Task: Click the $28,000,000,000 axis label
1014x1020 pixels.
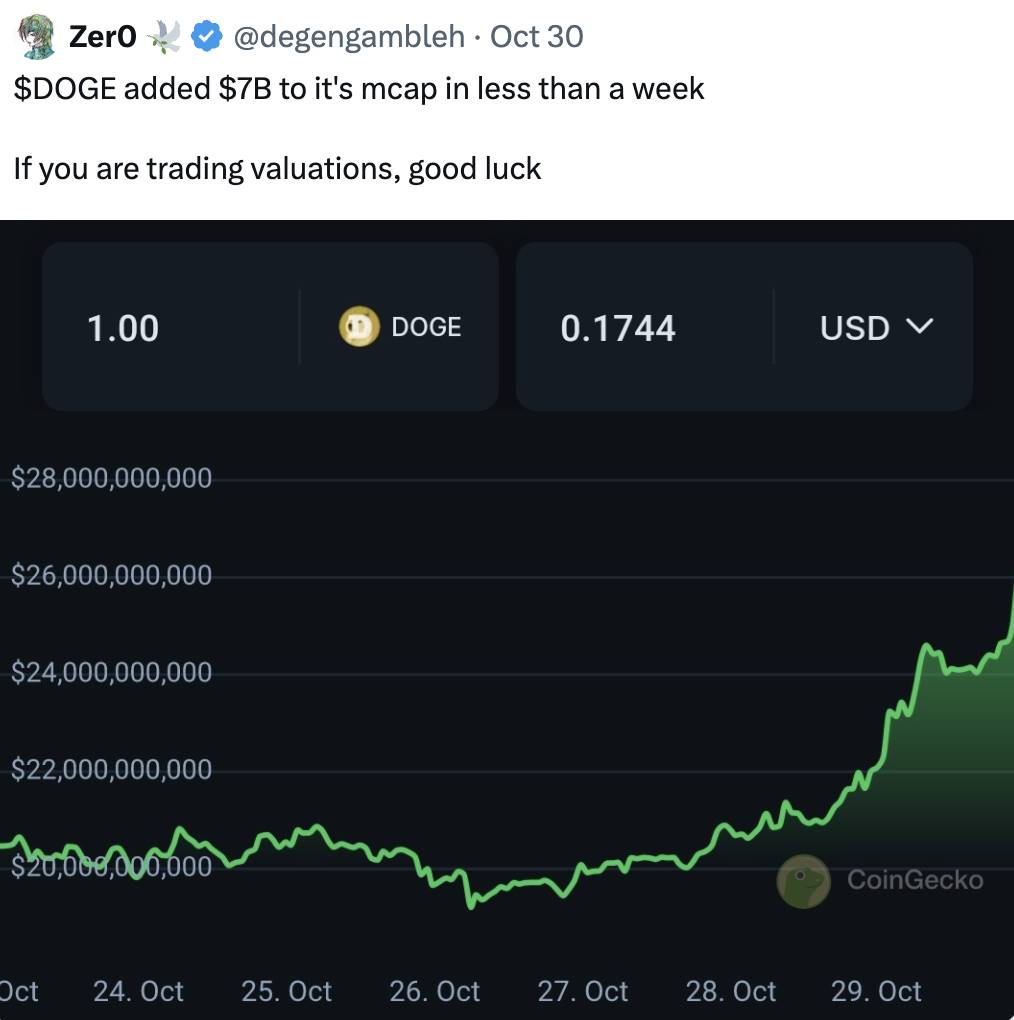Action: tap(112, 478)
